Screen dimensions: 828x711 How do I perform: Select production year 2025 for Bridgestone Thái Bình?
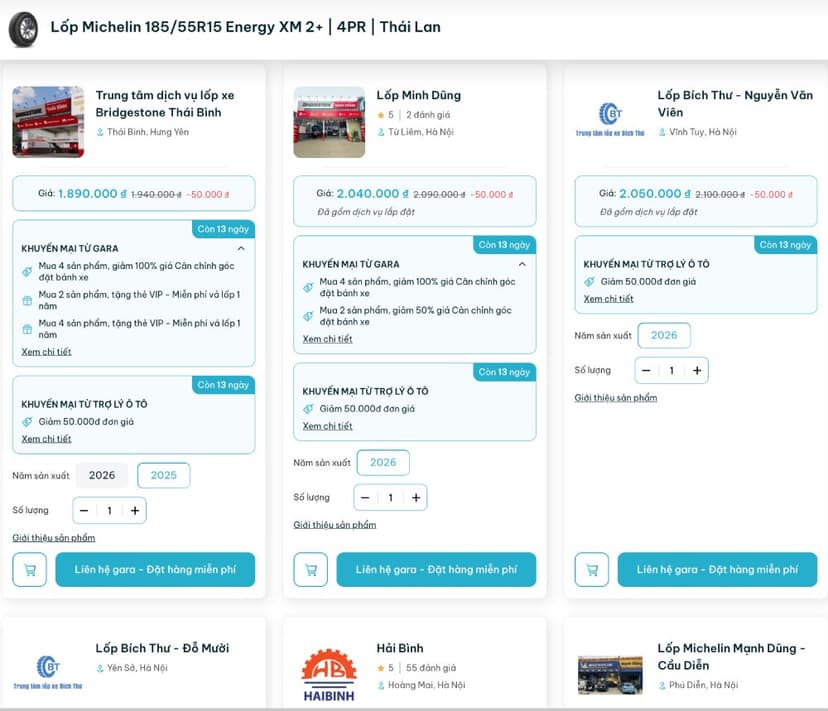point(164,475)
